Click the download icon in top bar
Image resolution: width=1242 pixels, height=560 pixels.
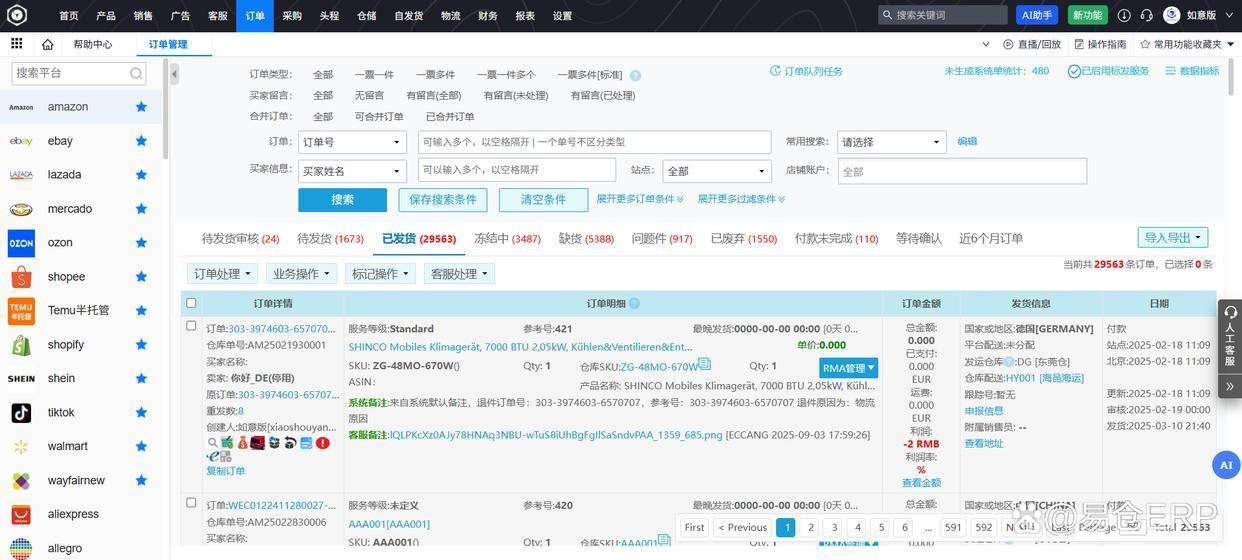pyautogui.click(x=1124, y=15)
